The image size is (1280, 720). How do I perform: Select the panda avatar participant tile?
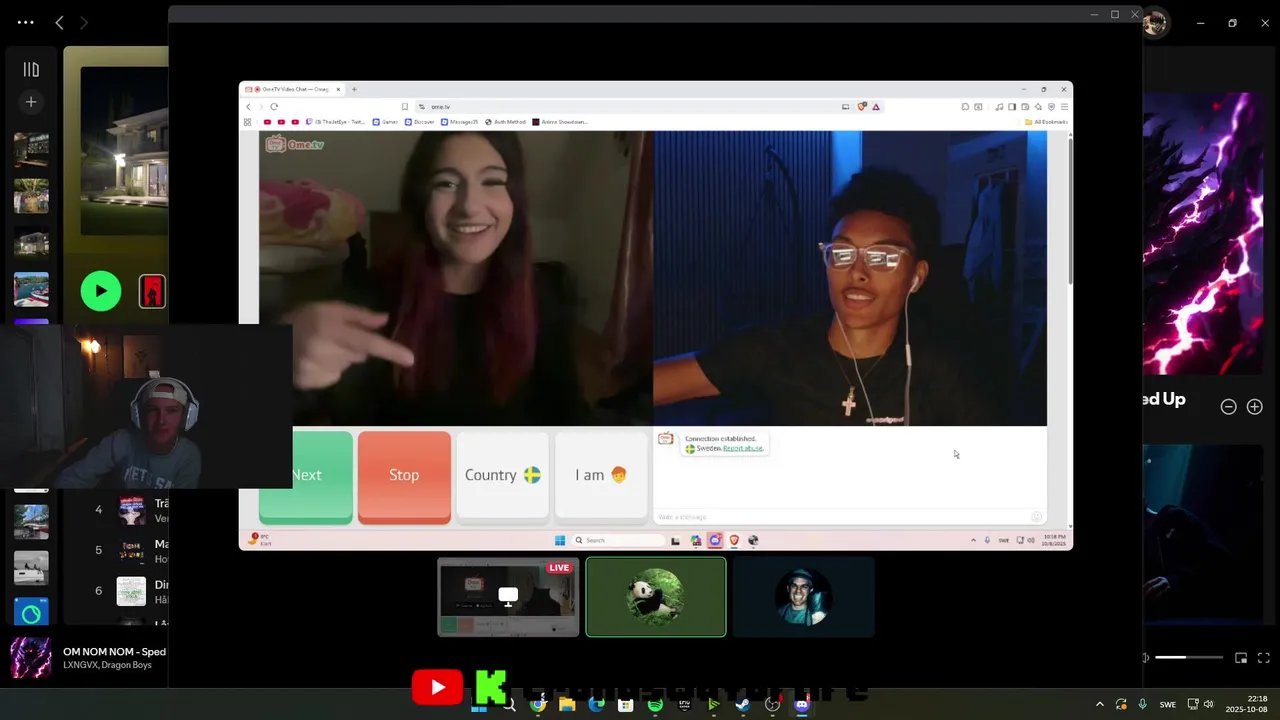[656, 597]
